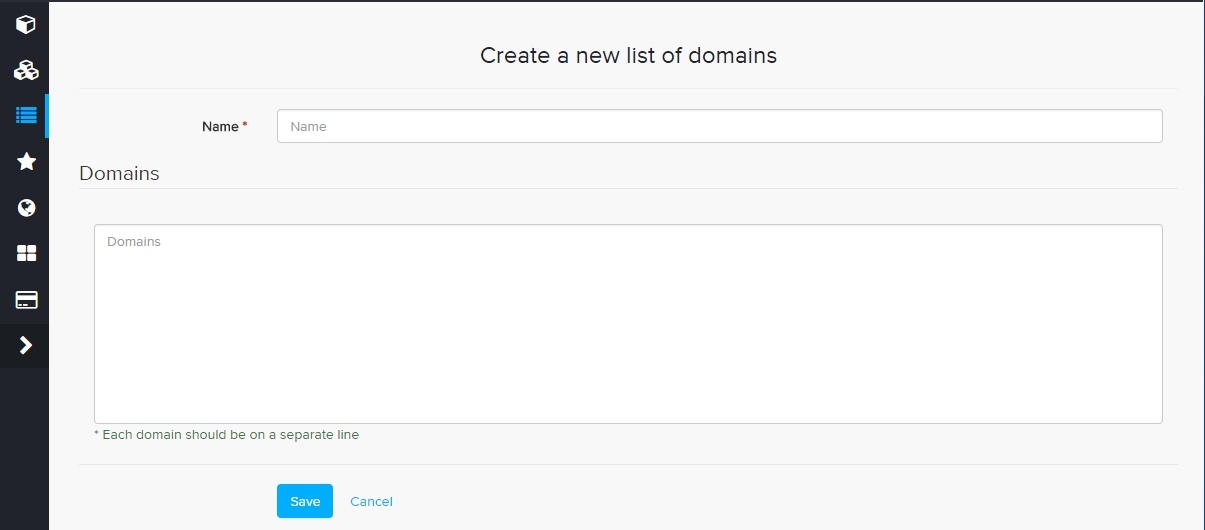The width and height of the screenshot is (1205, 530).
Task: Click the 'Name' placeholder text in the field
Action: pos(308,127)
